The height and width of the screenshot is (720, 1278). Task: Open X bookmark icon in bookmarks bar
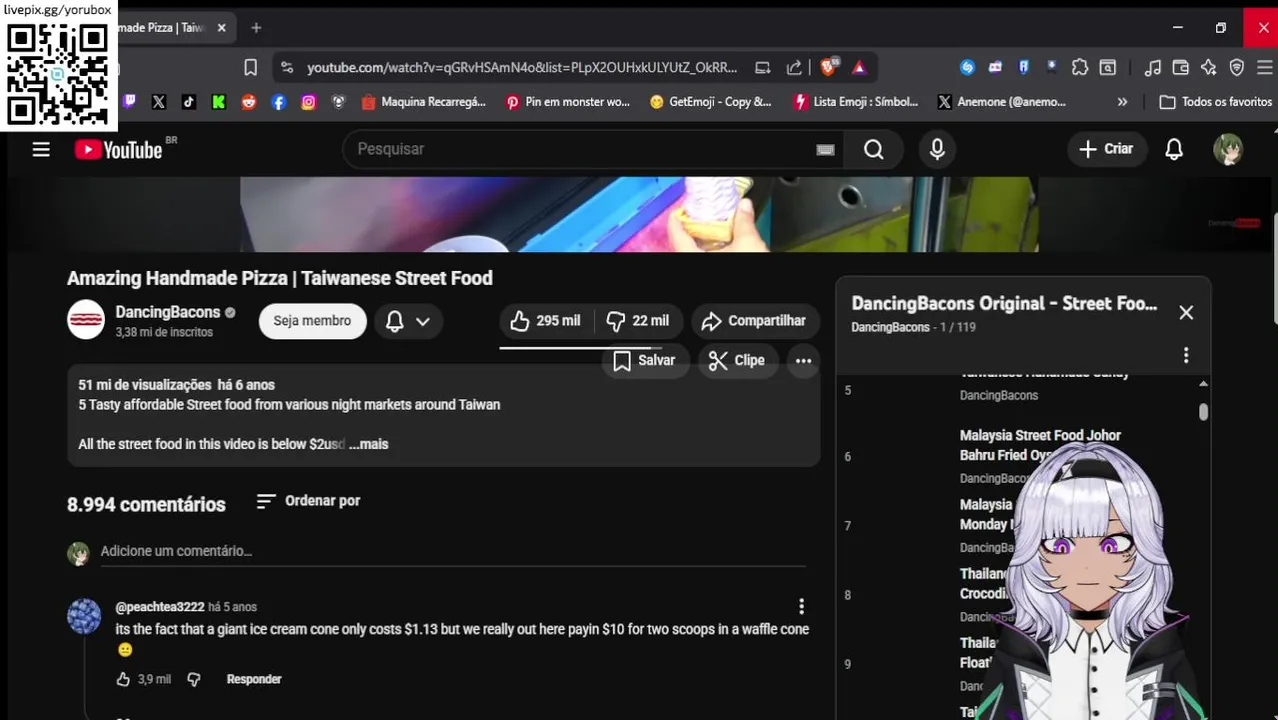[x=159, y=101]
